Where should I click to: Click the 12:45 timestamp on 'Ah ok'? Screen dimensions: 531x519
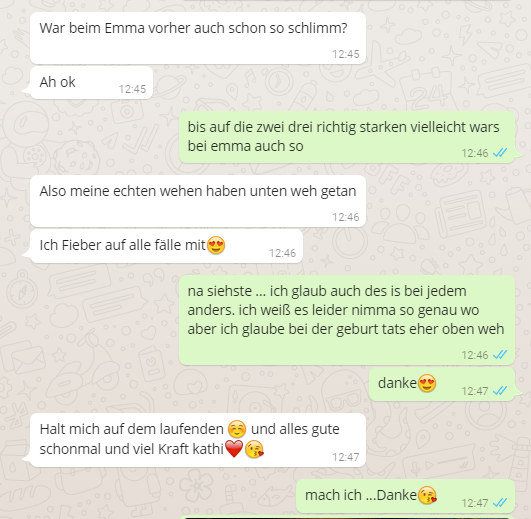132,89
